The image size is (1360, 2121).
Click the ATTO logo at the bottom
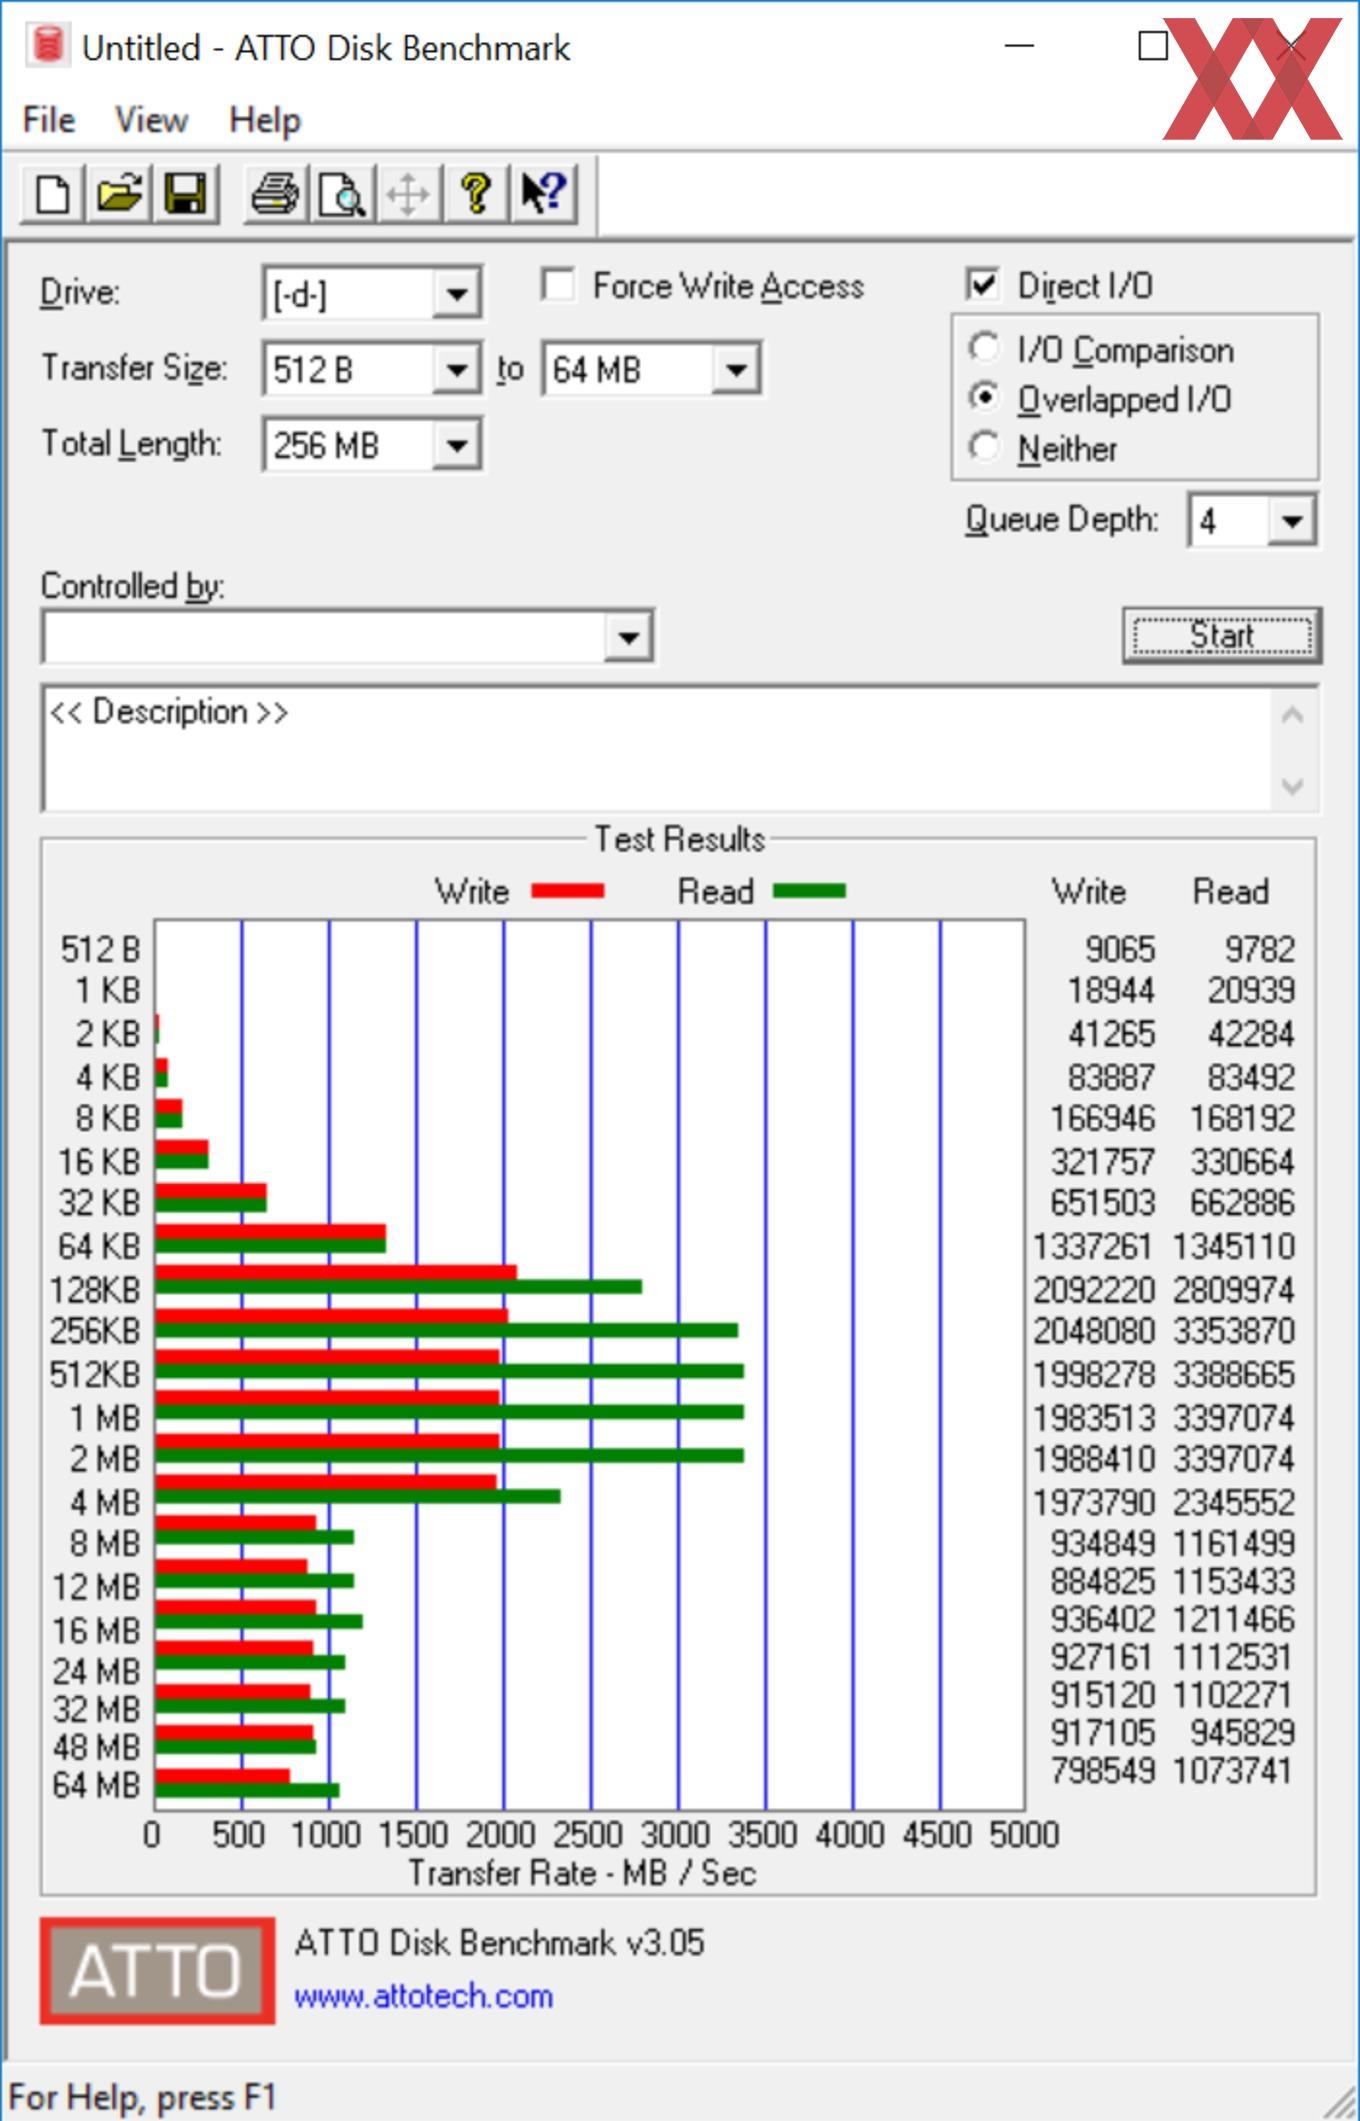click(x=157, y=1970)
